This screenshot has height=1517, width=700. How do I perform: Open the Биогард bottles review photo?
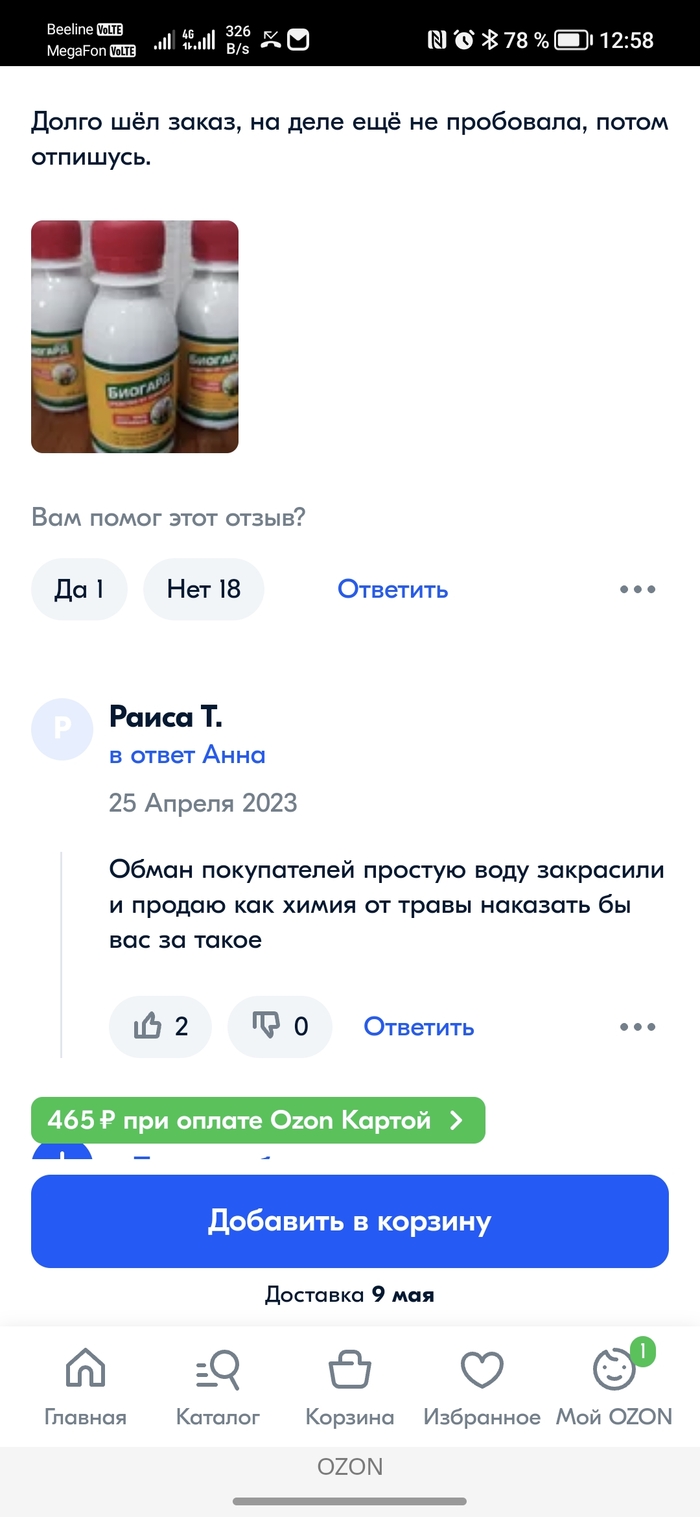click(135, 337)
